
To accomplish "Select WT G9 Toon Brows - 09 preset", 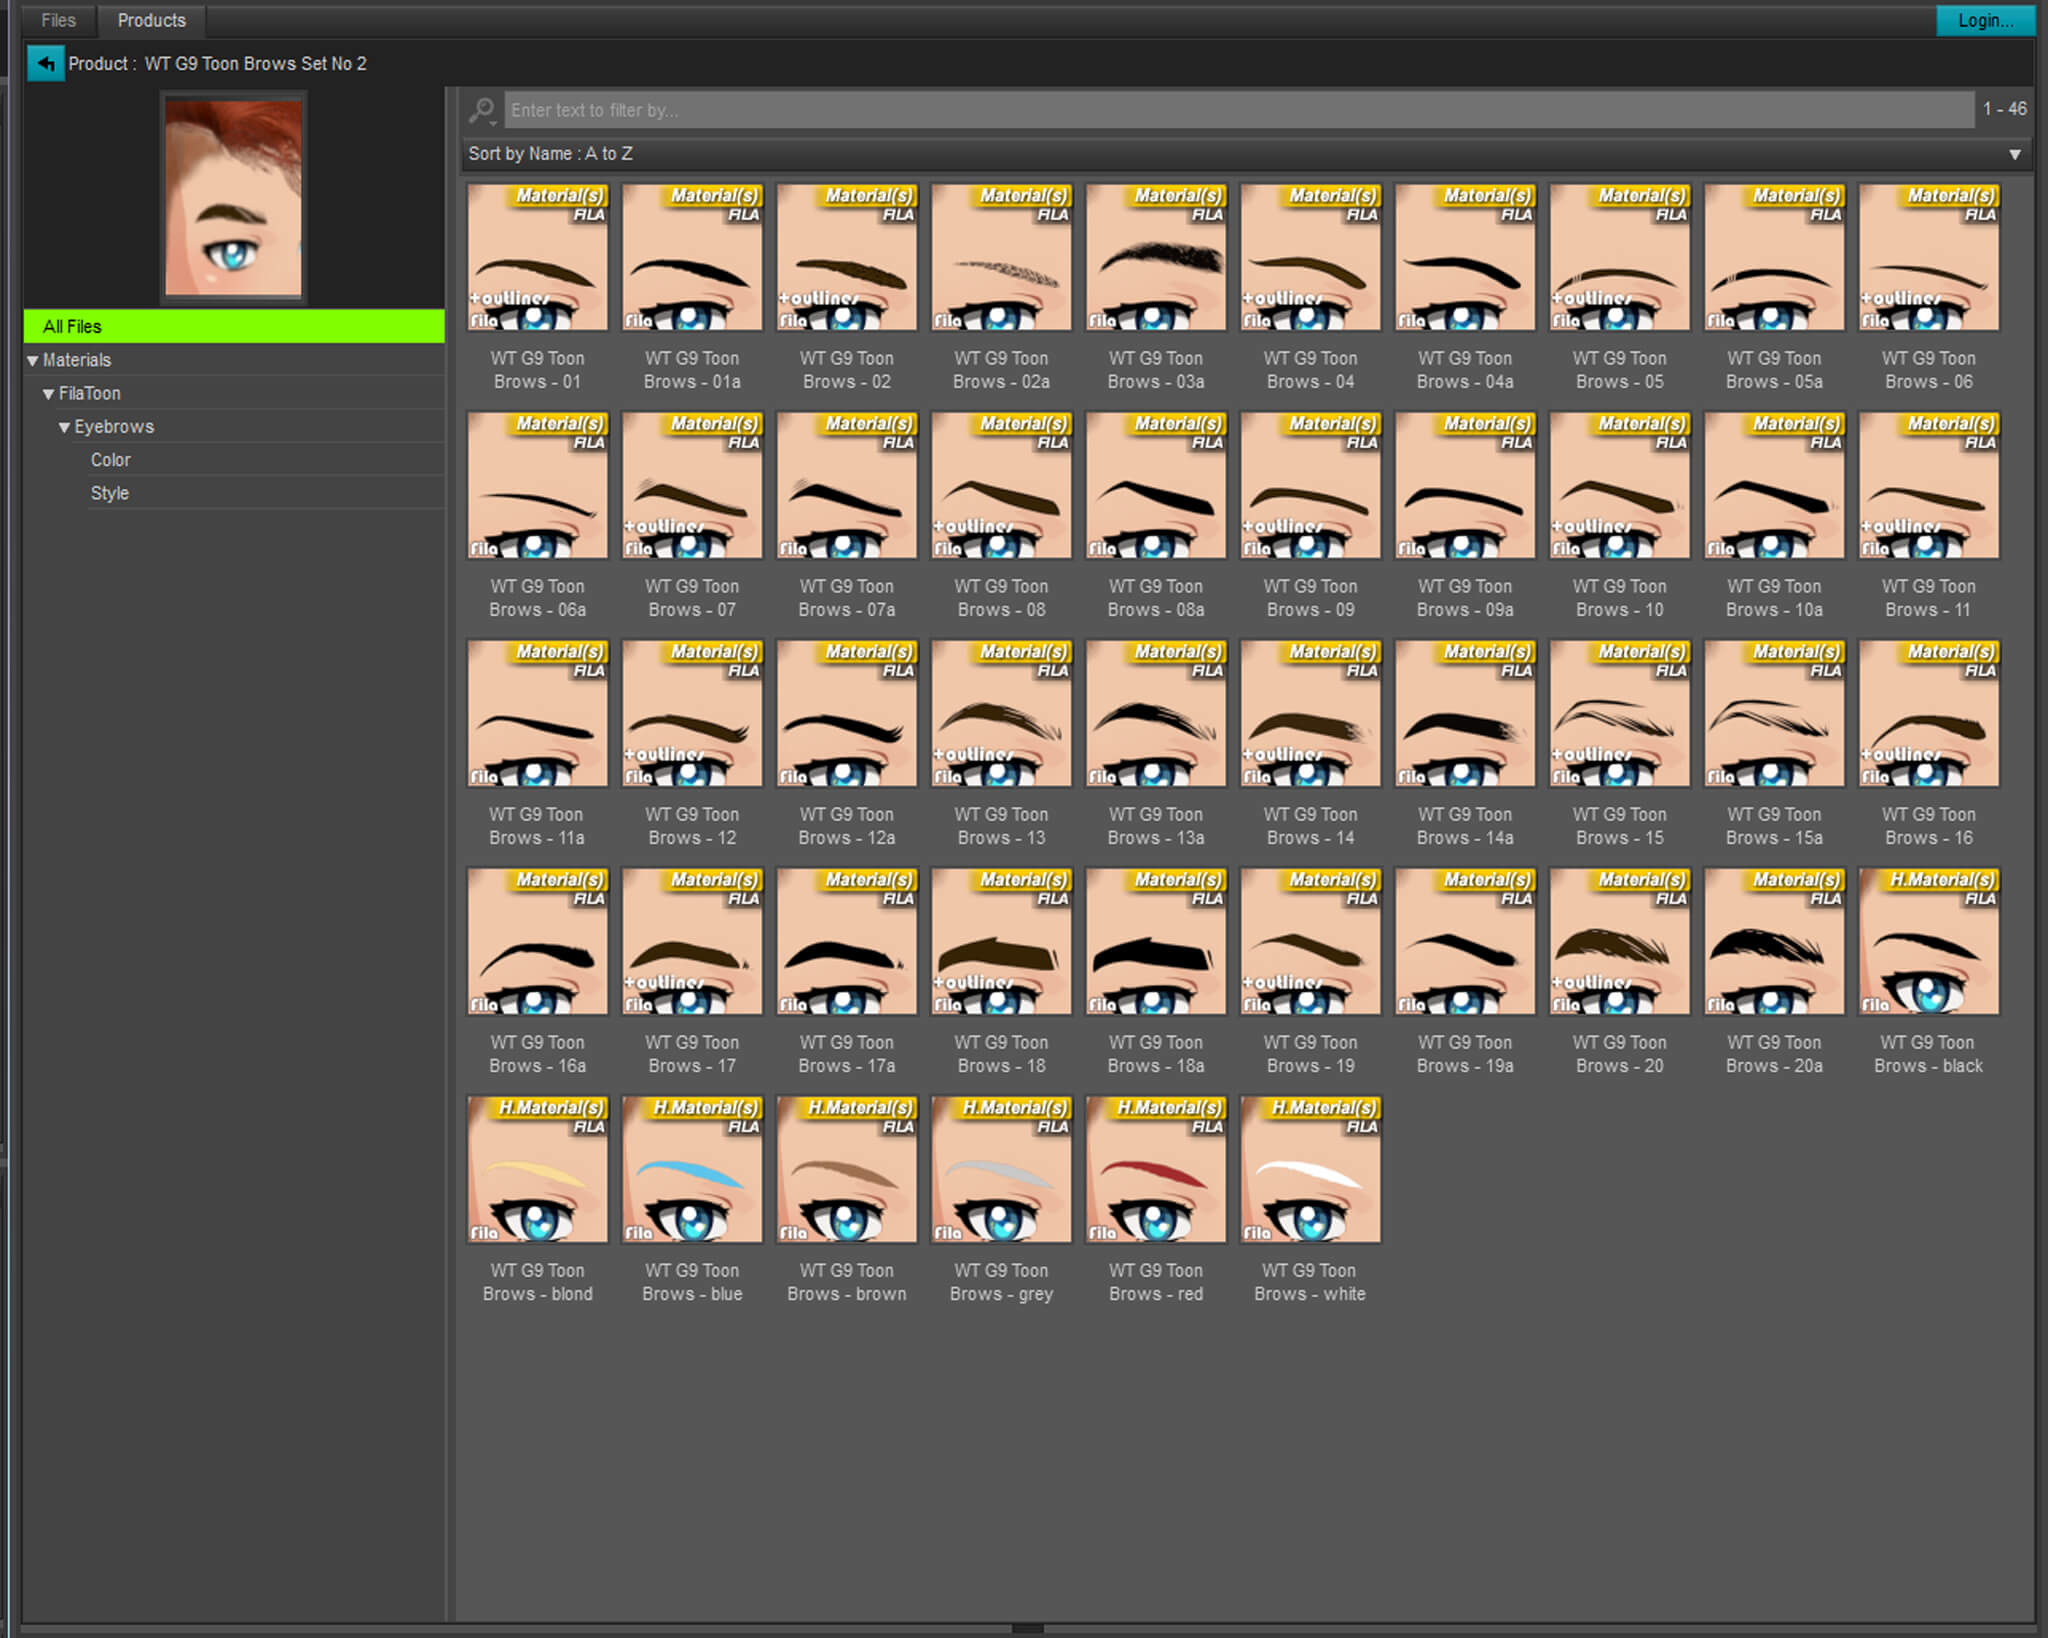I will point(1310,485).
